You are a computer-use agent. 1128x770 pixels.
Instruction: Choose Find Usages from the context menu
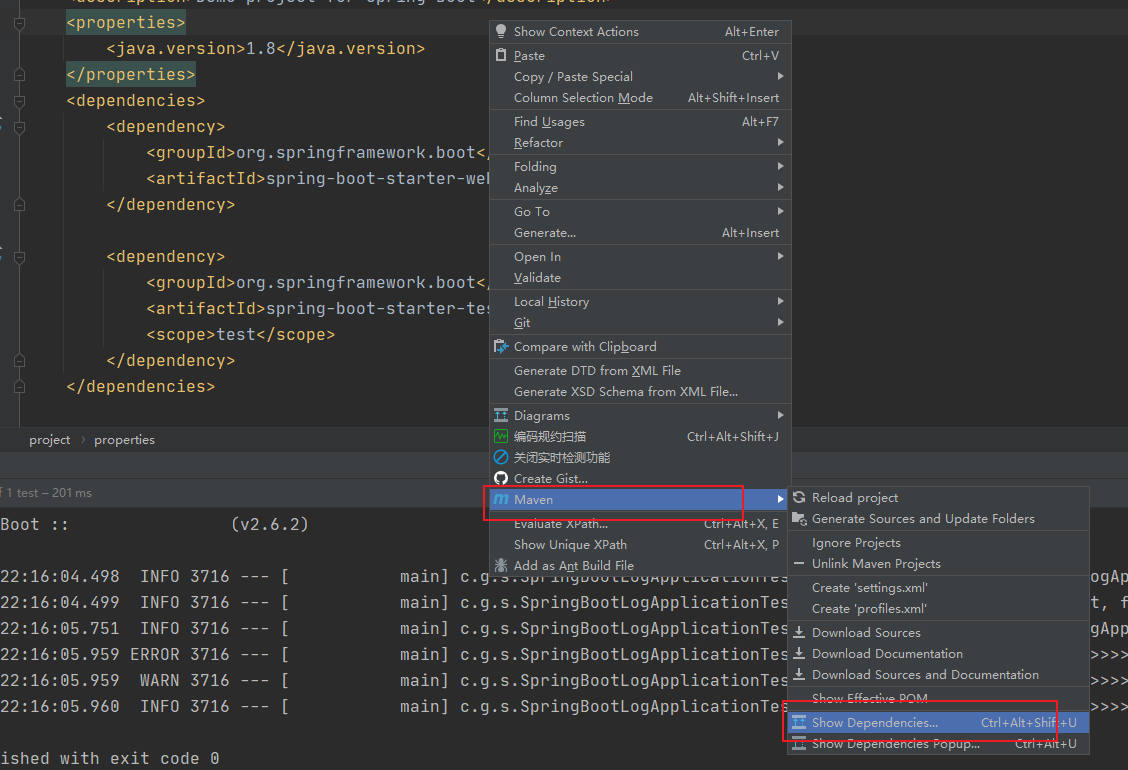pos(549,122)
